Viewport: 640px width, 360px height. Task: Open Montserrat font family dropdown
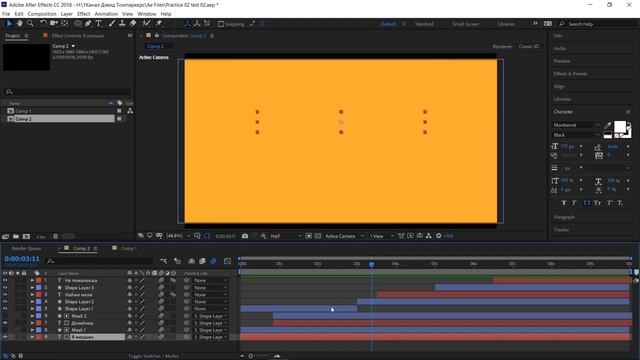576,125
